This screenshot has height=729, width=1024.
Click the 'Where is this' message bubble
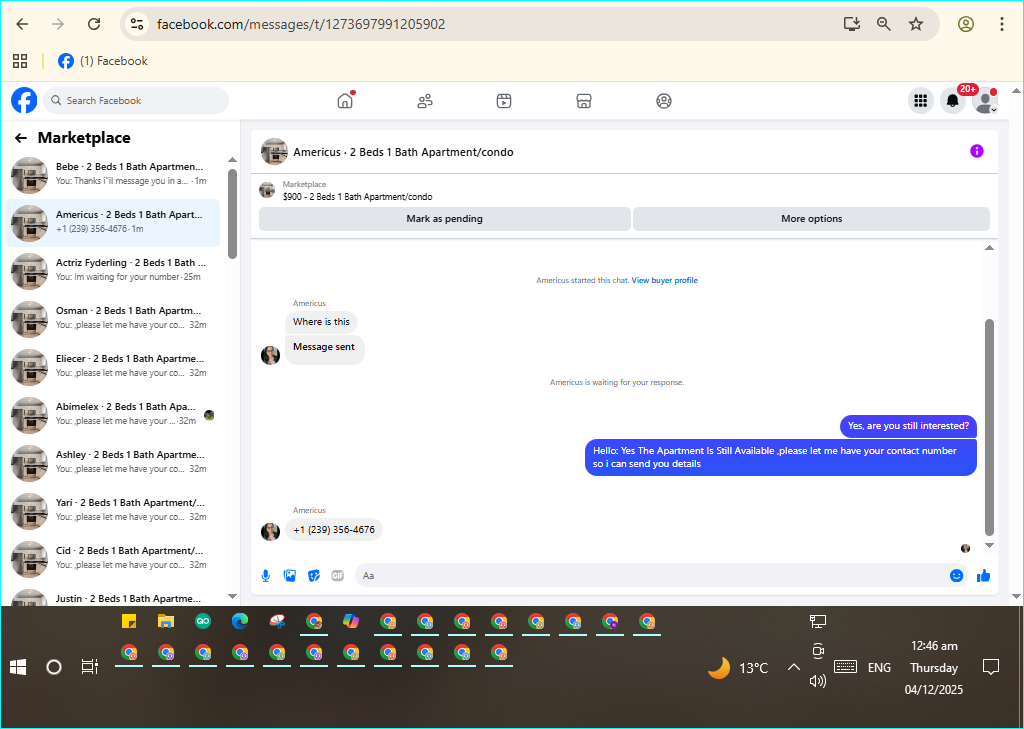(x=321, y=322)
